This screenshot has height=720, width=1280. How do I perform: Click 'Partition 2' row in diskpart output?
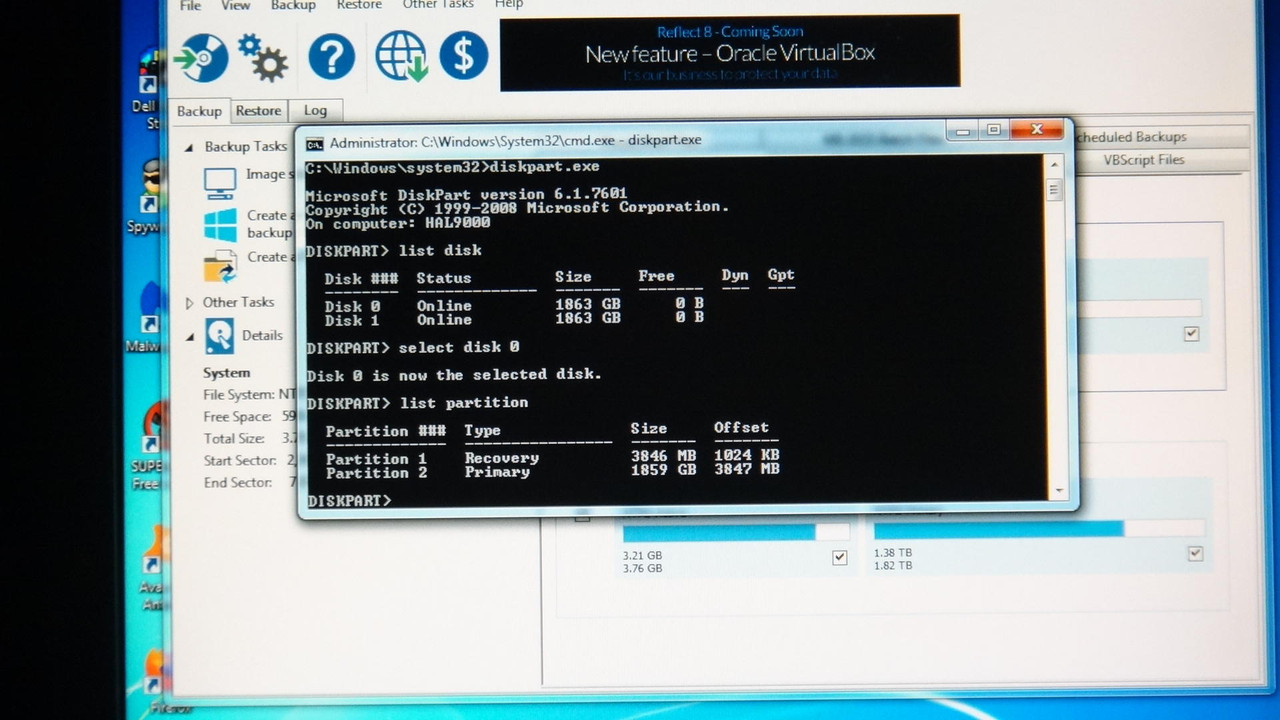point(552,471)
